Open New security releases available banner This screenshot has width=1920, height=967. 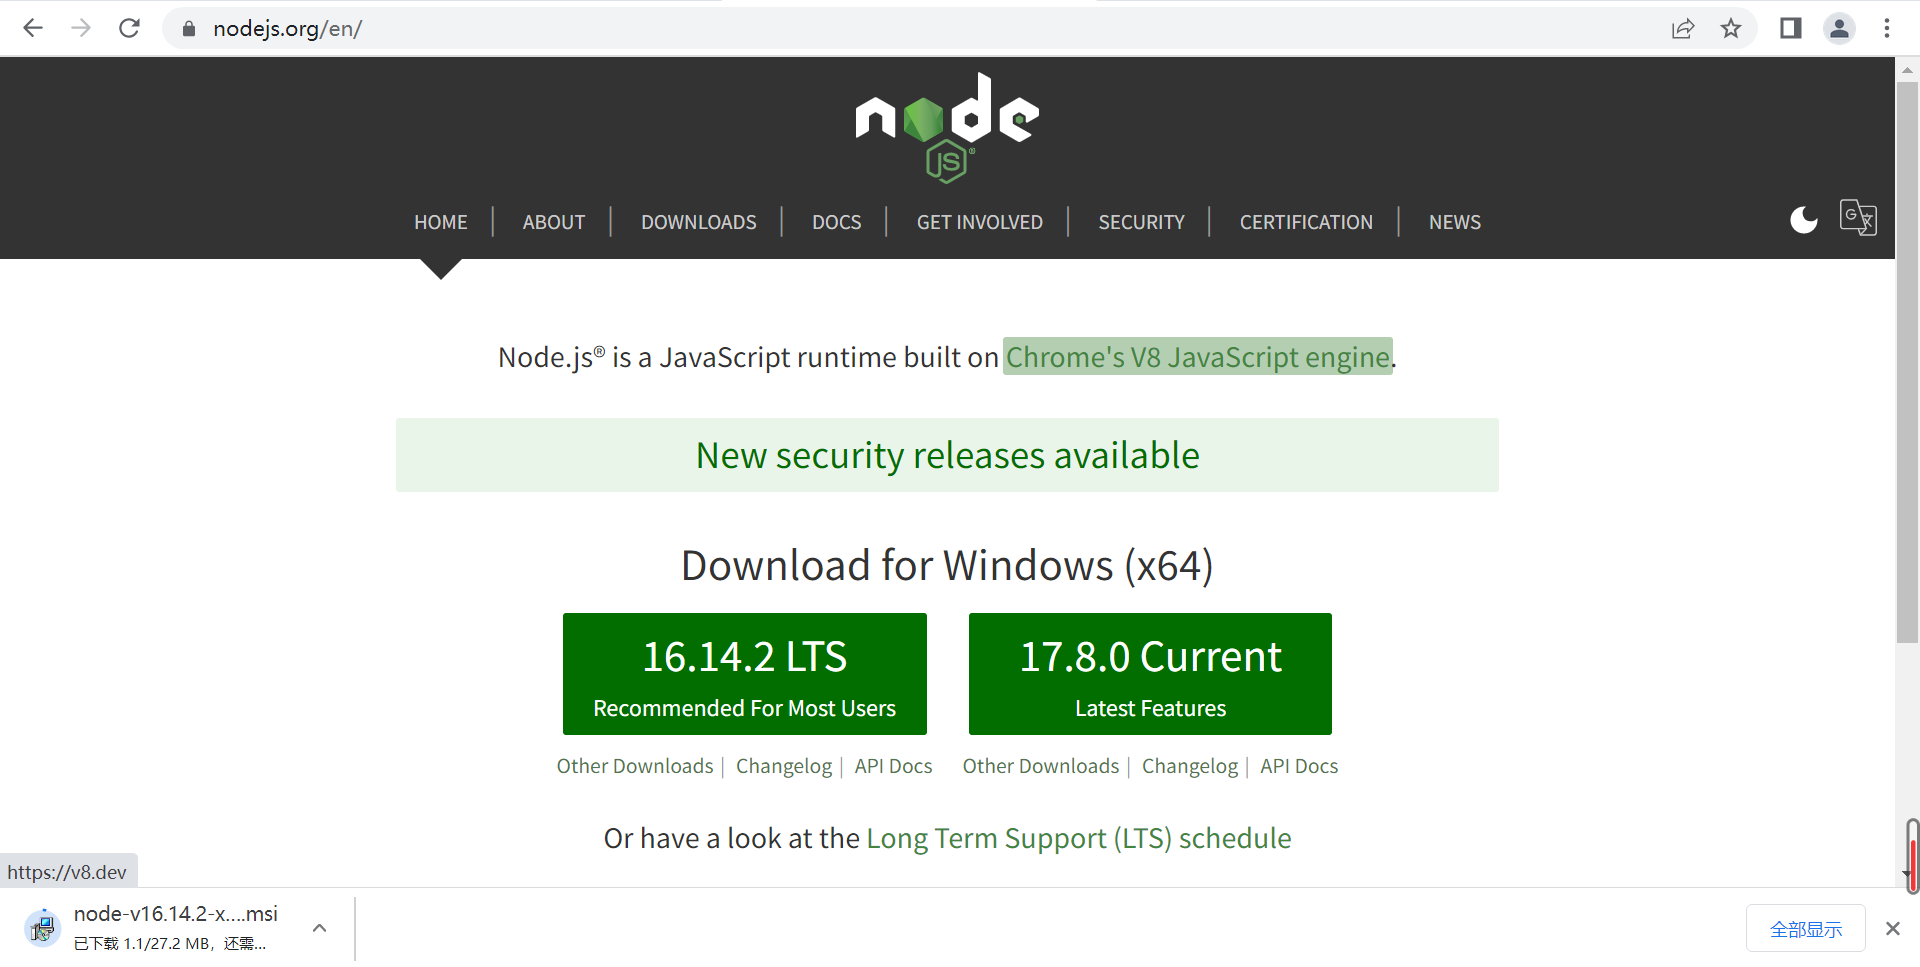tap(947, 455)
